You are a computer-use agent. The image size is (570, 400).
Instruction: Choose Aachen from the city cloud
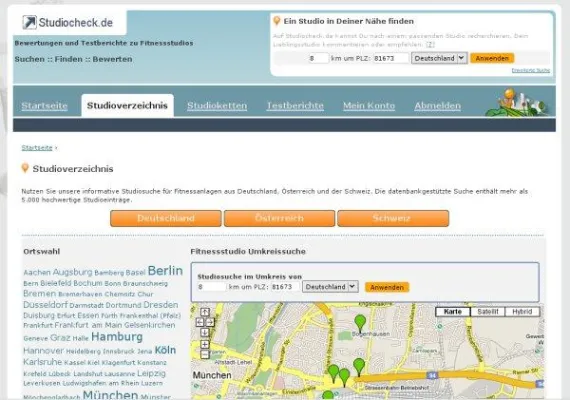click(37, 272)
